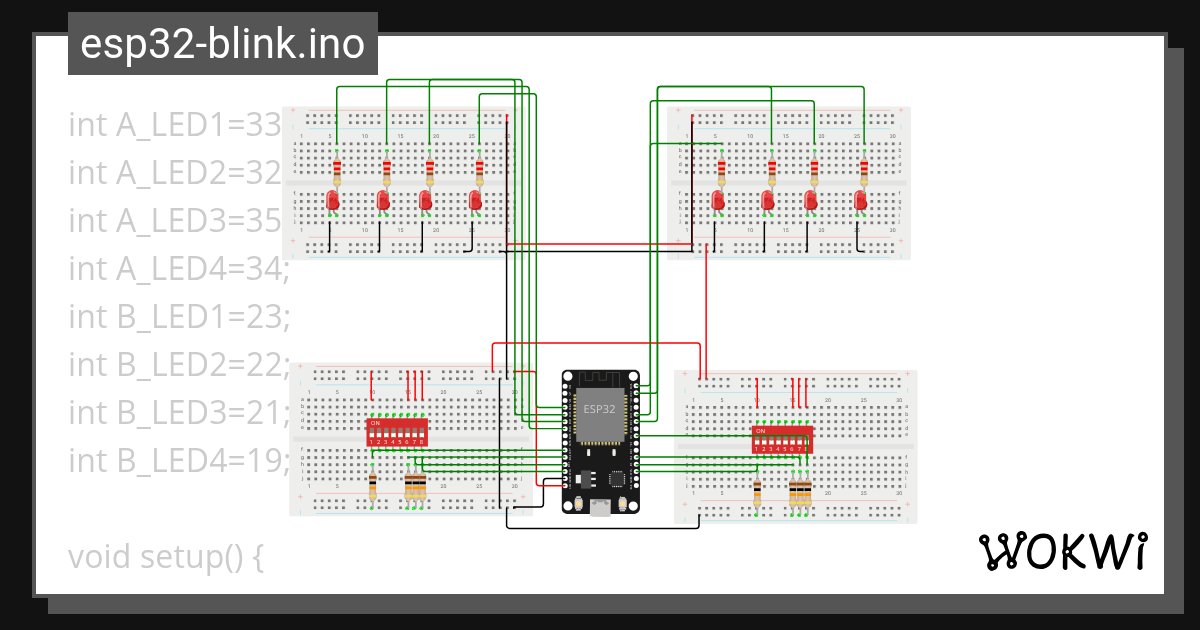Select the right 8-position DIP switch component
Image resolution: width=1200 pixels, height=630 pixels.
782,440
